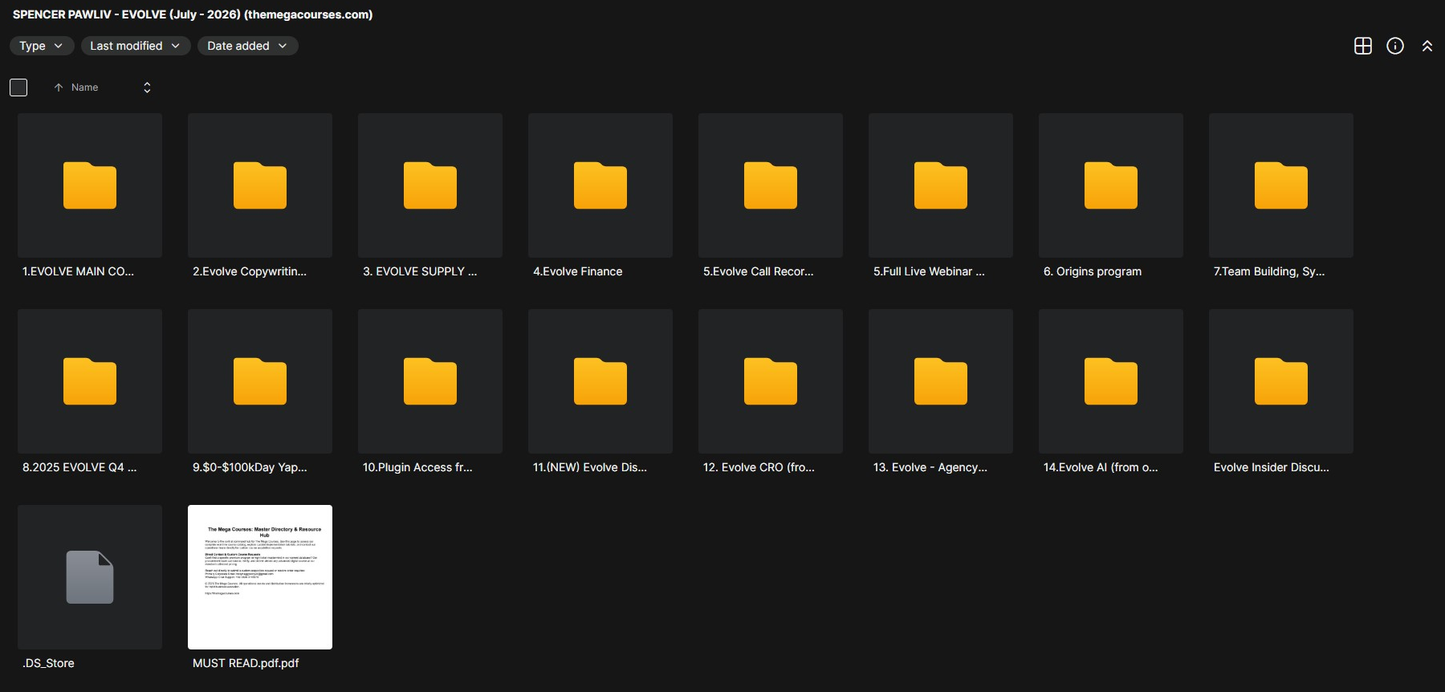The height and width of the screenshot is (692, 1445).
Task: Click the SPENCER PAWLIV - EVOLVE title
Action: (x=193, y=15)
